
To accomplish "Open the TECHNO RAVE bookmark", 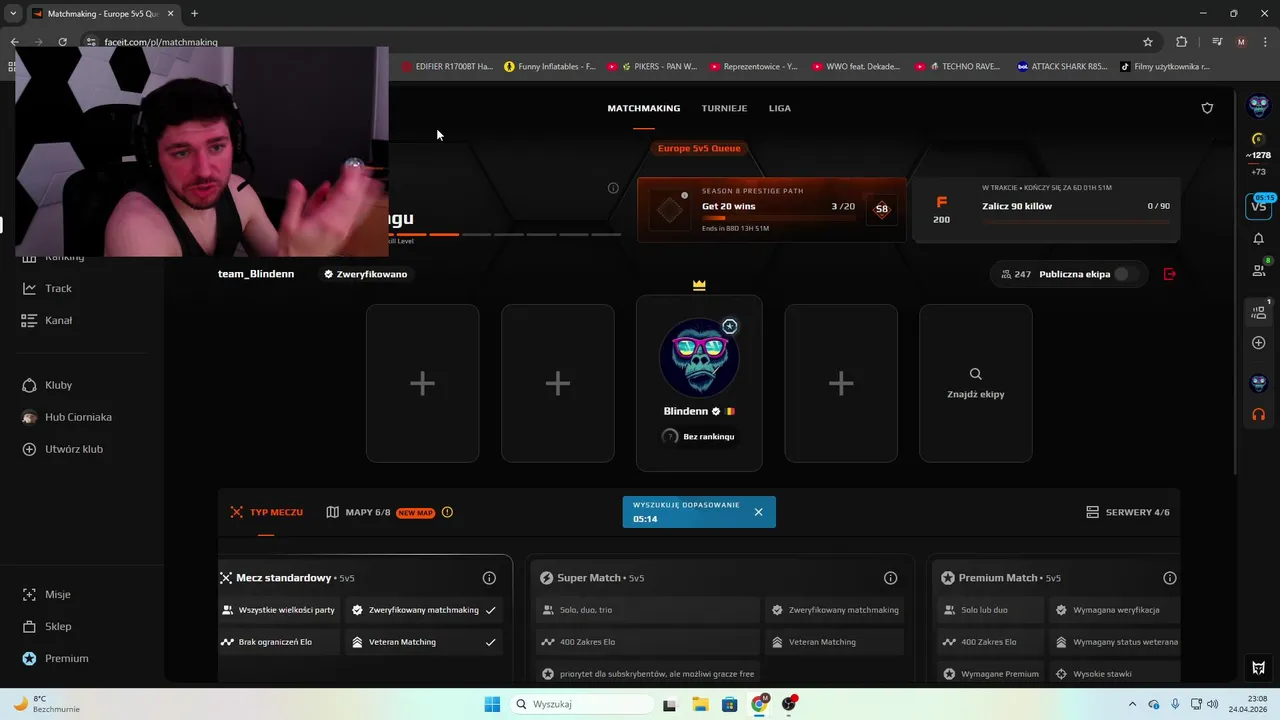I will (x=957, y=67).
